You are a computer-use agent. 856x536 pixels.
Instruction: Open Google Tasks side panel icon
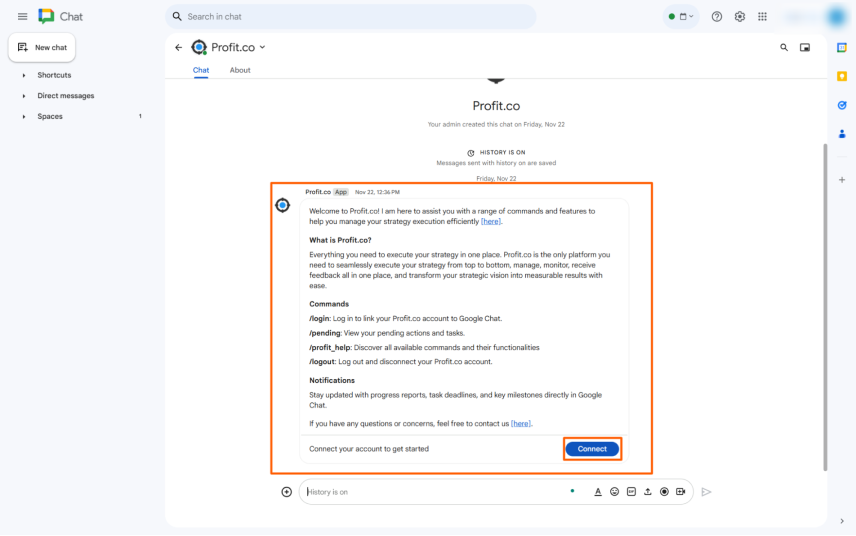[x=842, y=105]
